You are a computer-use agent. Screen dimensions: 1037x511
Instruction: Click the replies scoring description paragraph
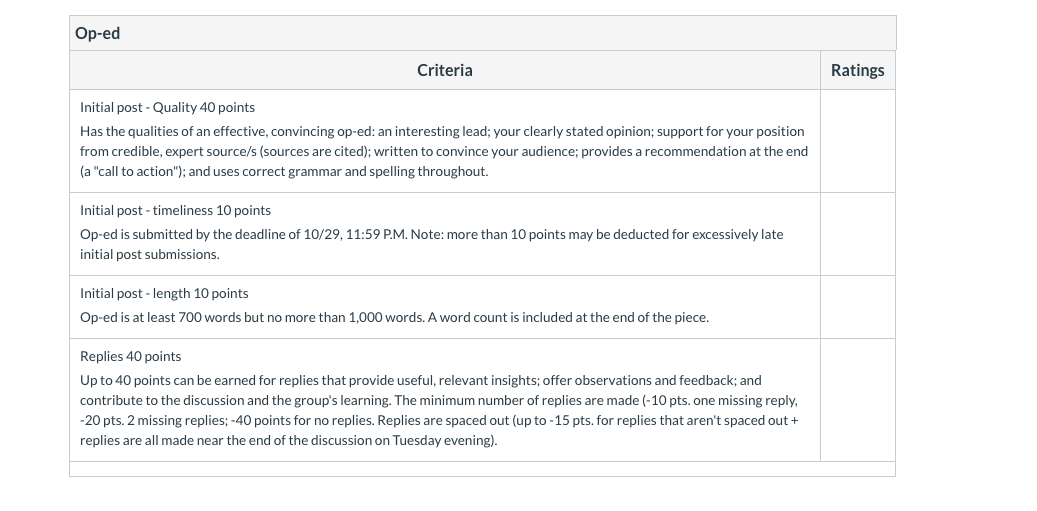(x=439, y=411)
